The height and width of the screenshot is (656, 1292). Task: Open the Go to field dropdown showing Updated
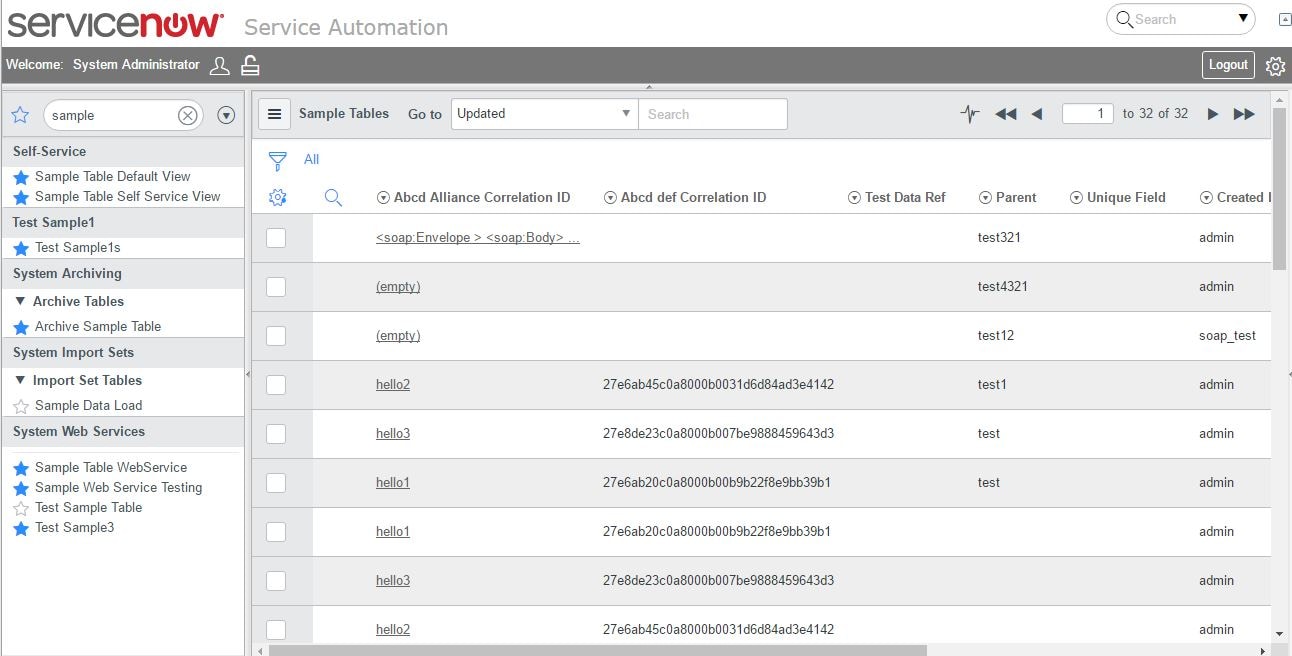545,114
